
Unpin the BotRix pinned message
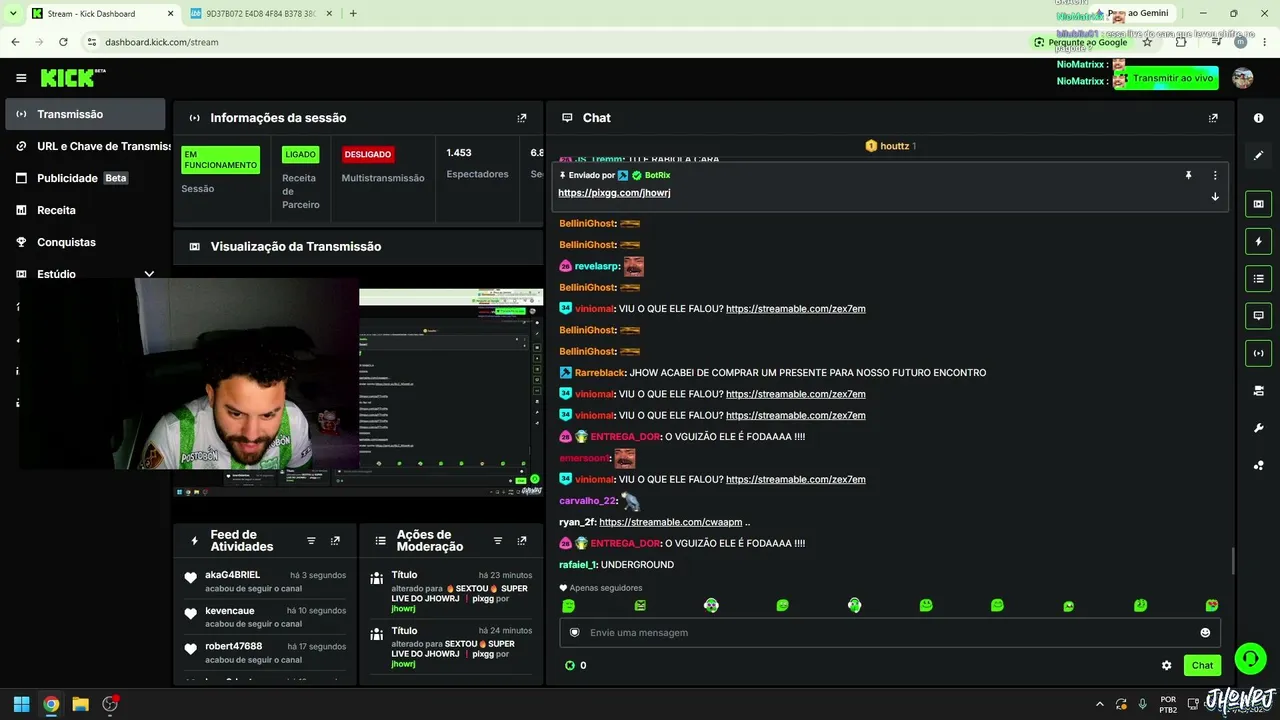1188,175
